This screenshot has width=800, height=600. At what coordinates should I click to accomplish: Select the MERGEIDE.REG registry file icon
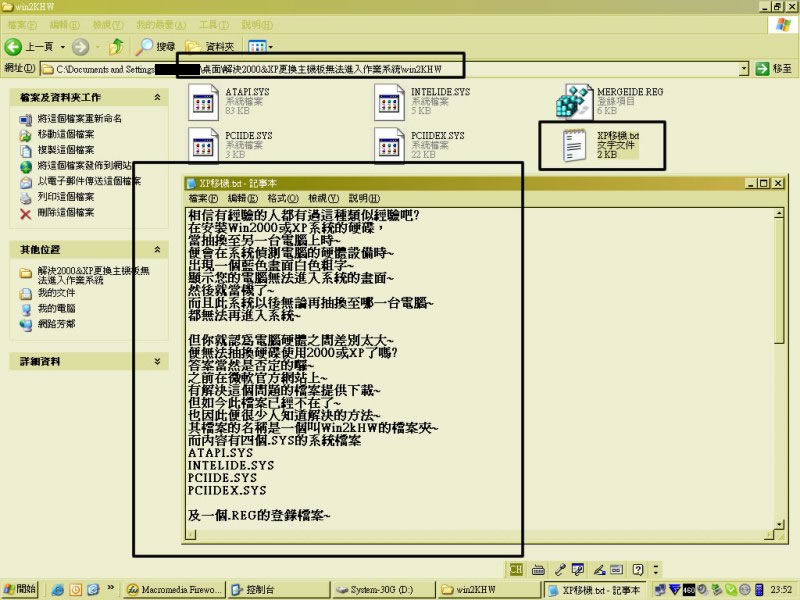point(574,102)
